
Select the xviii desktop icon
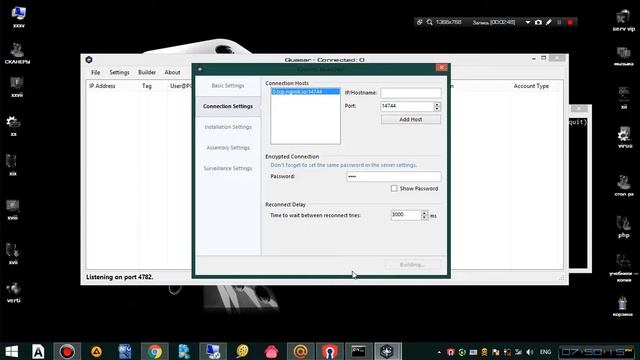(12, 209)
